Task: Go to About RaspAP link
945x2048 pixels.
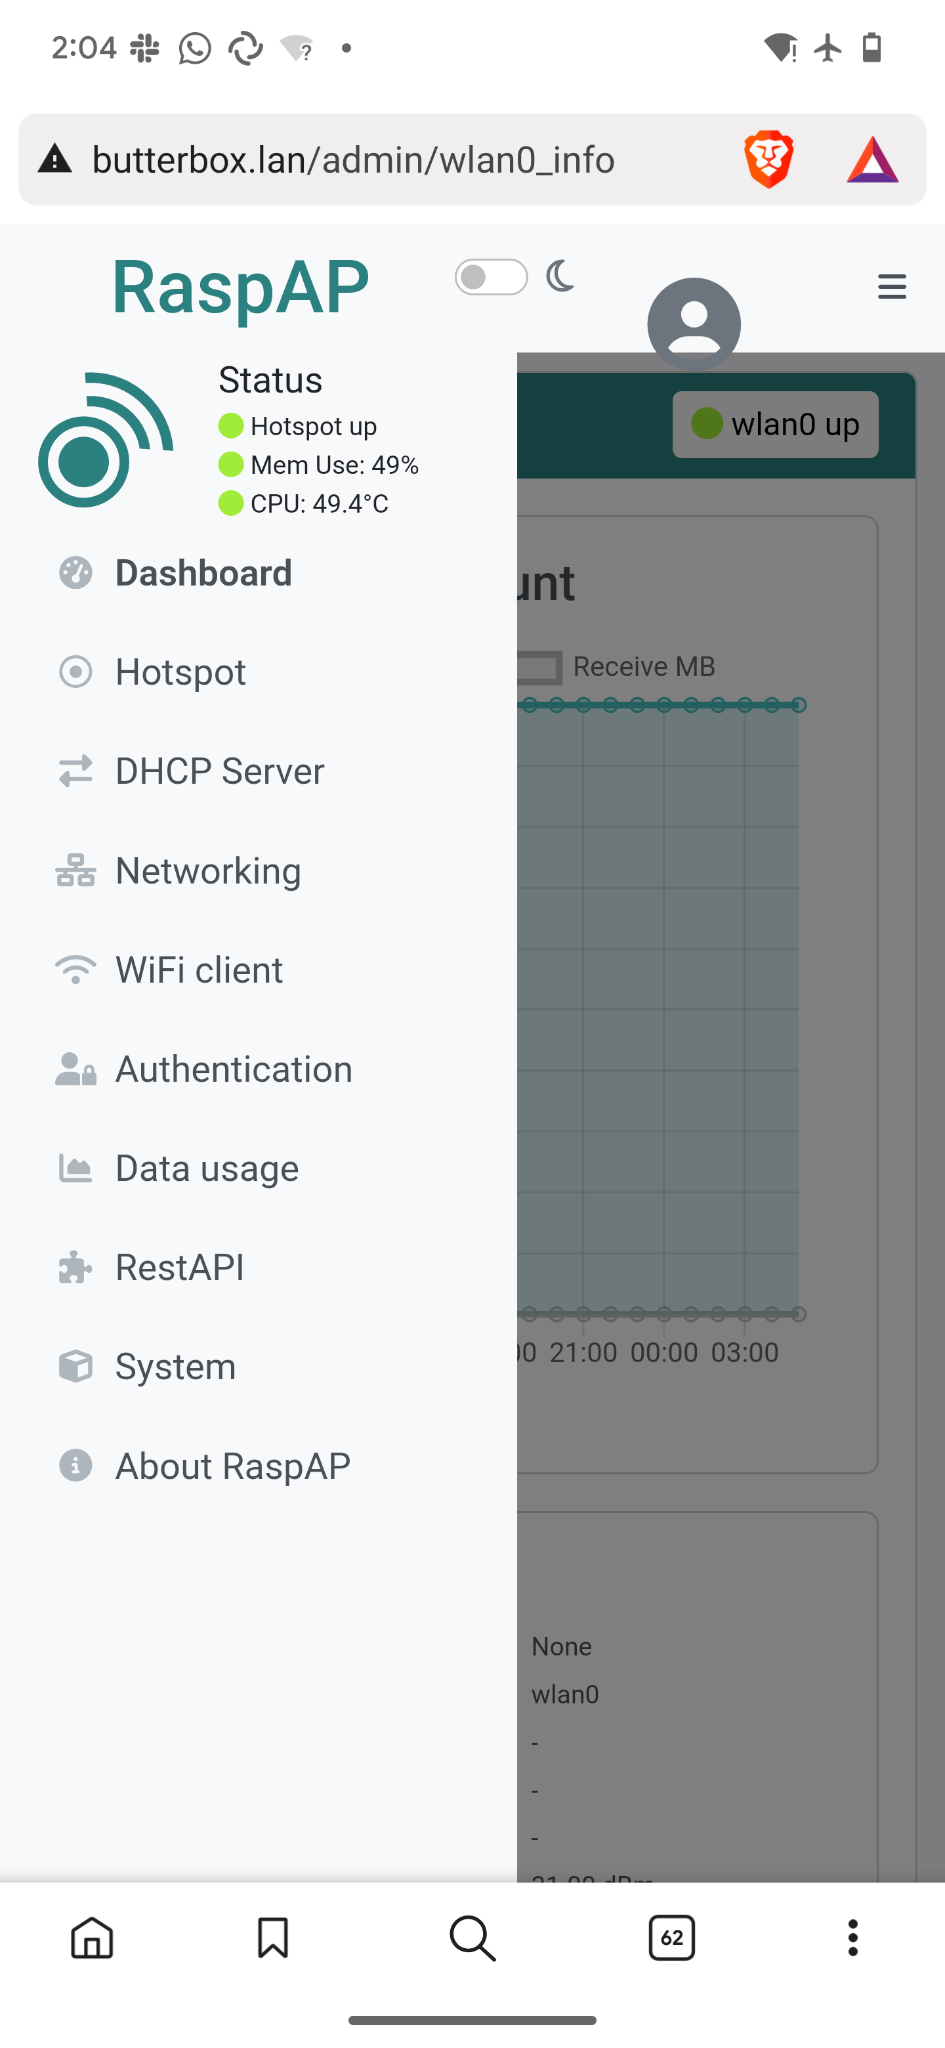Action: [232, 1466]
